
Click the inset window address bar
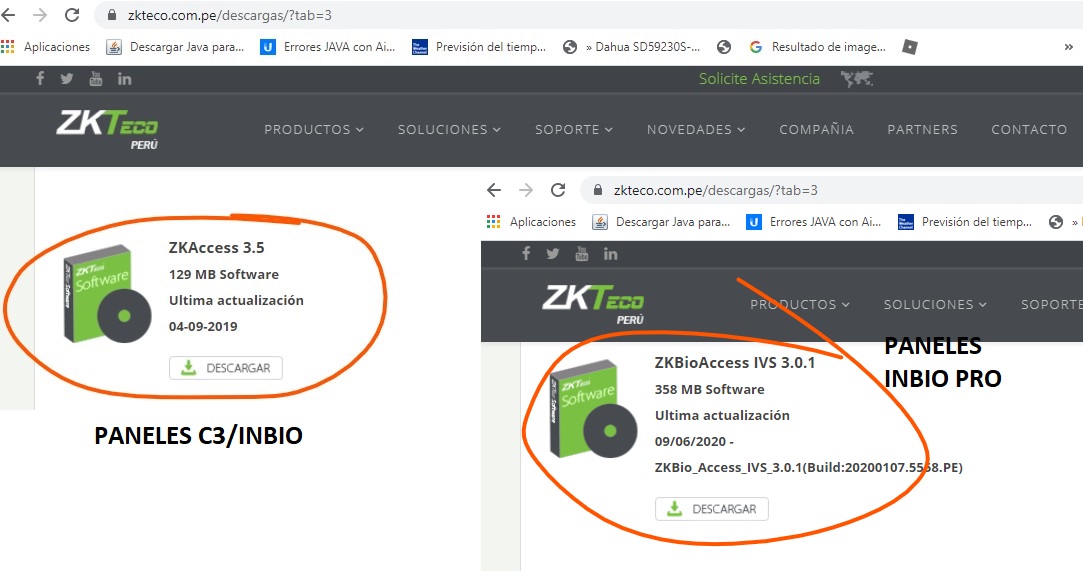click(832, 190)
